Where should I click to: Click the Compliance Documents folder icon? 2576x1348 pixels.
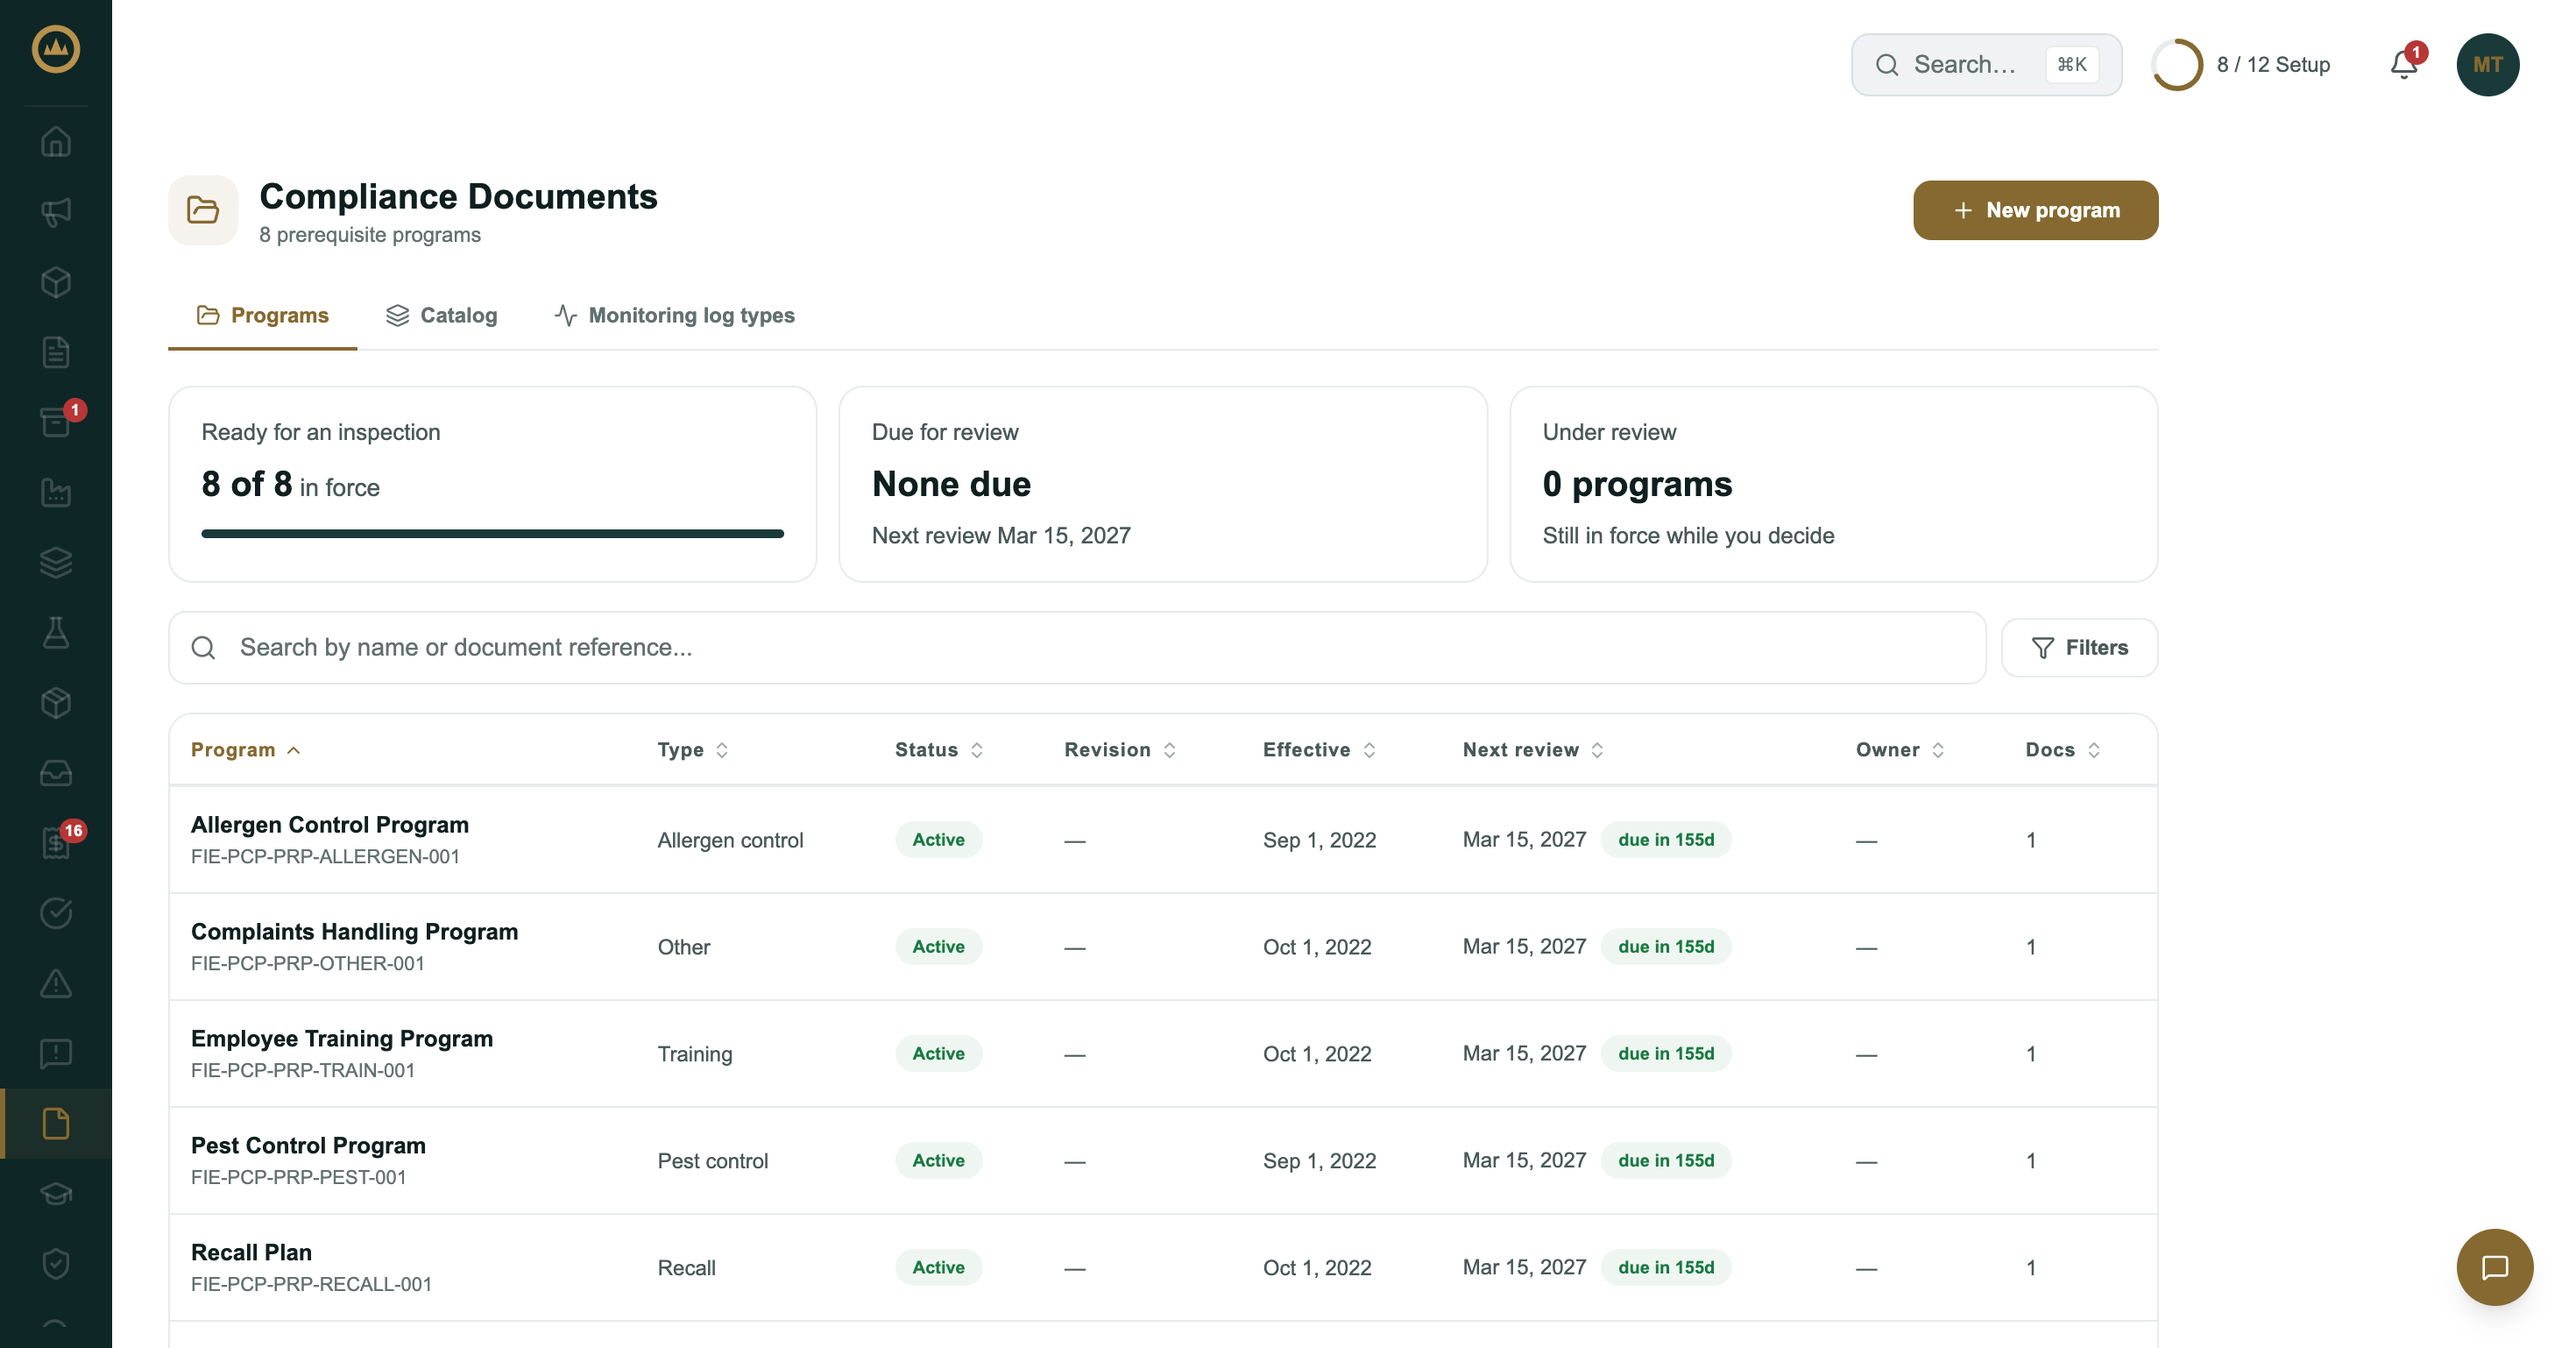tap(203, 210)
